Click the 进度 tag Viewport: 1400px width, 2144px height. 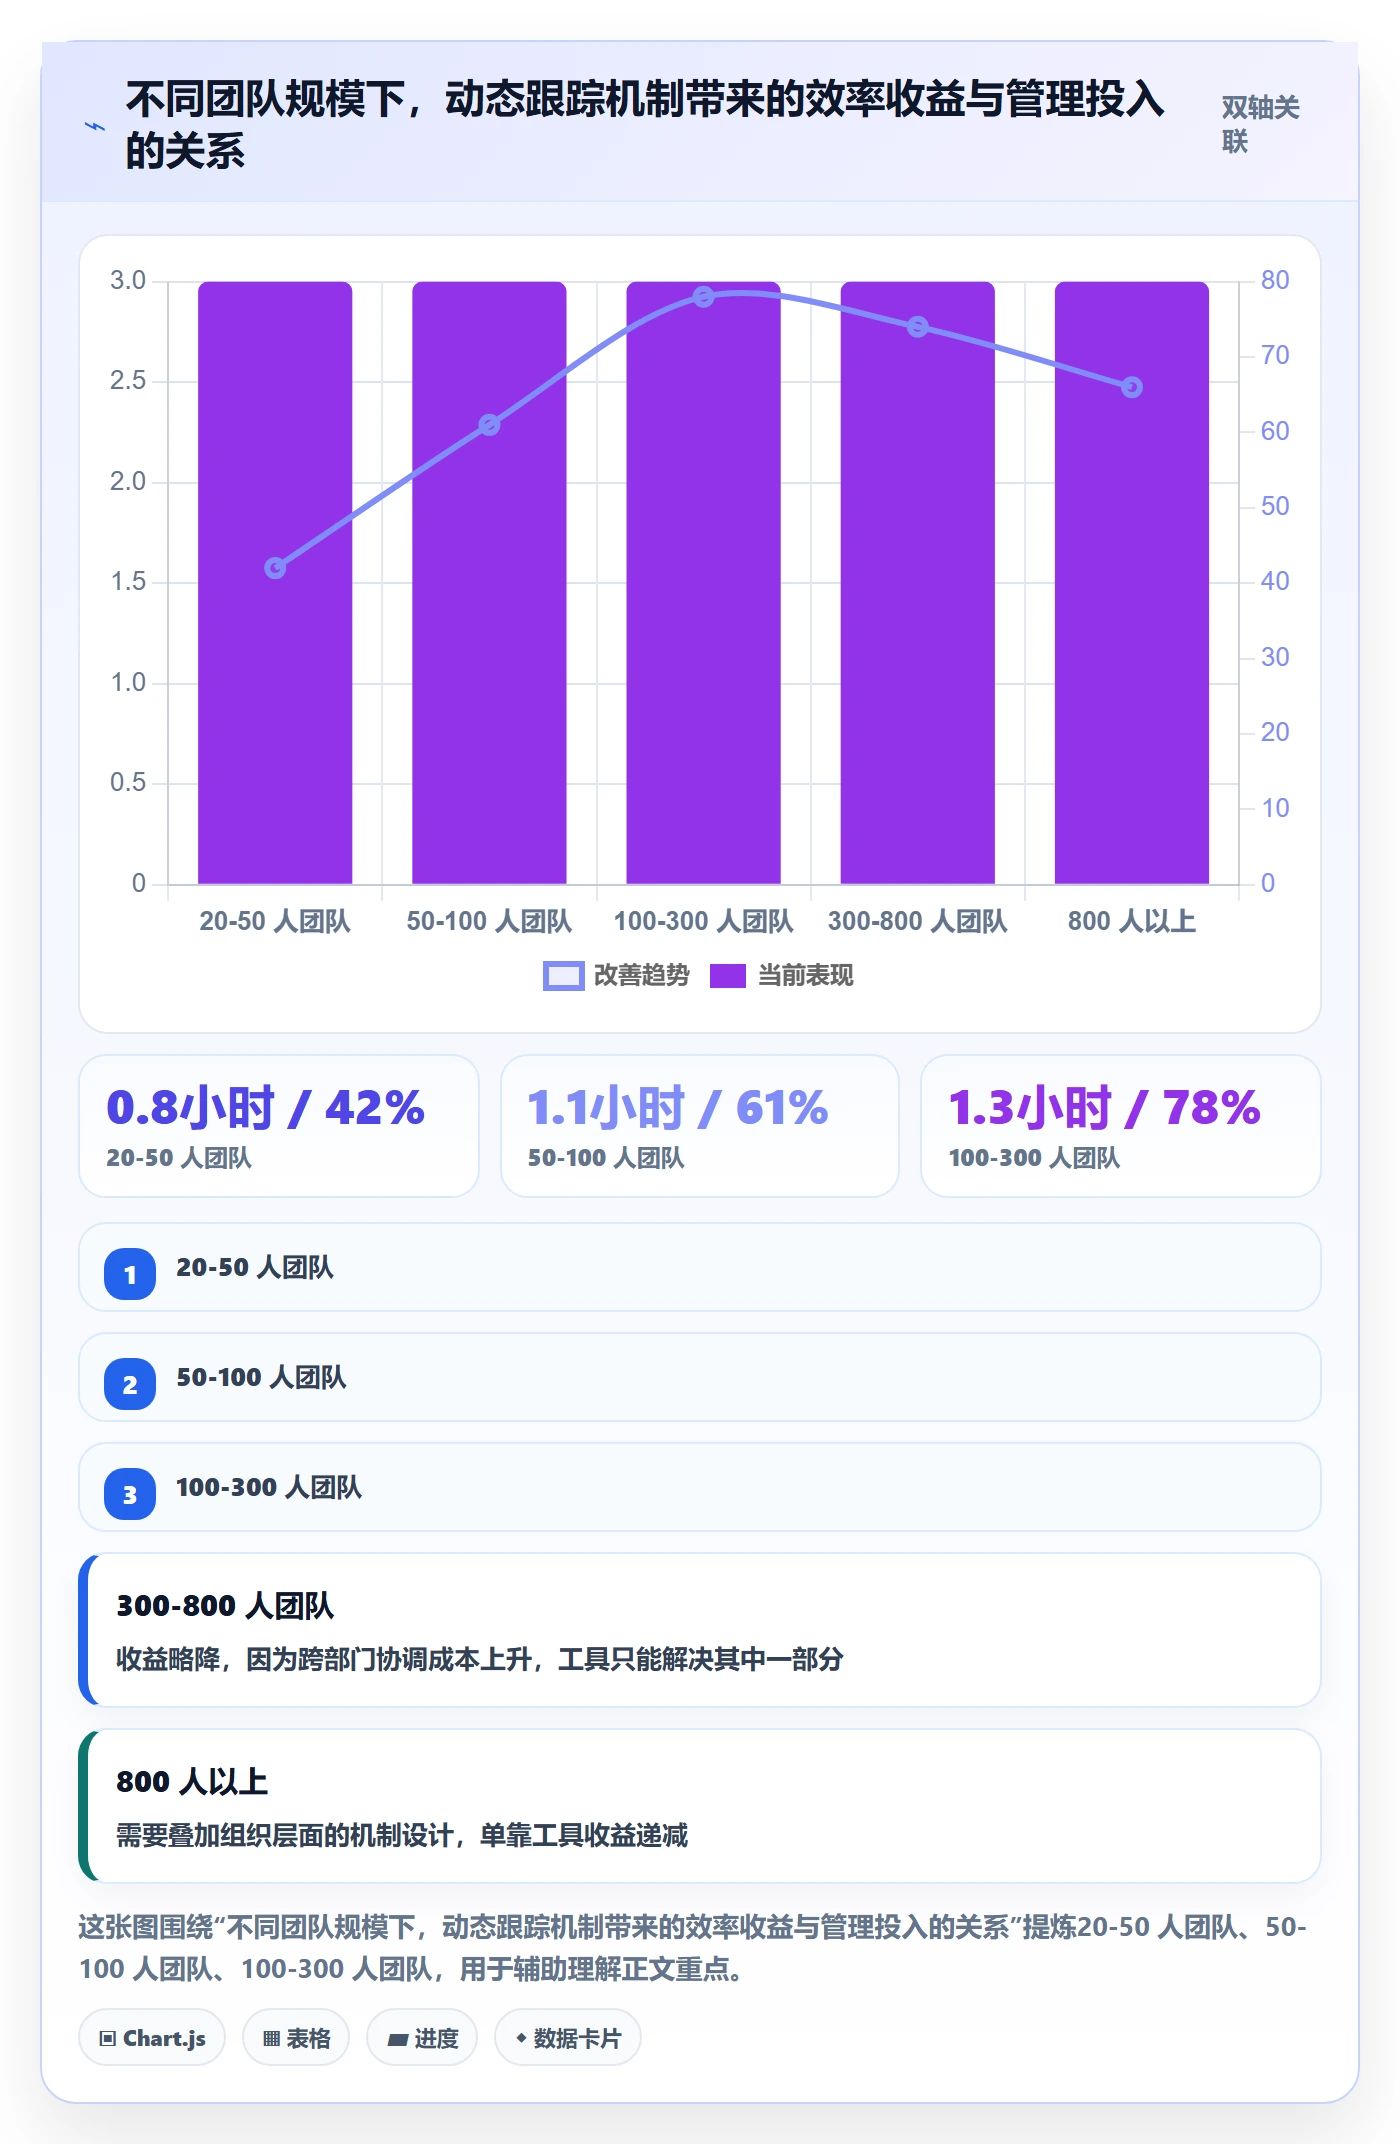422,2038
